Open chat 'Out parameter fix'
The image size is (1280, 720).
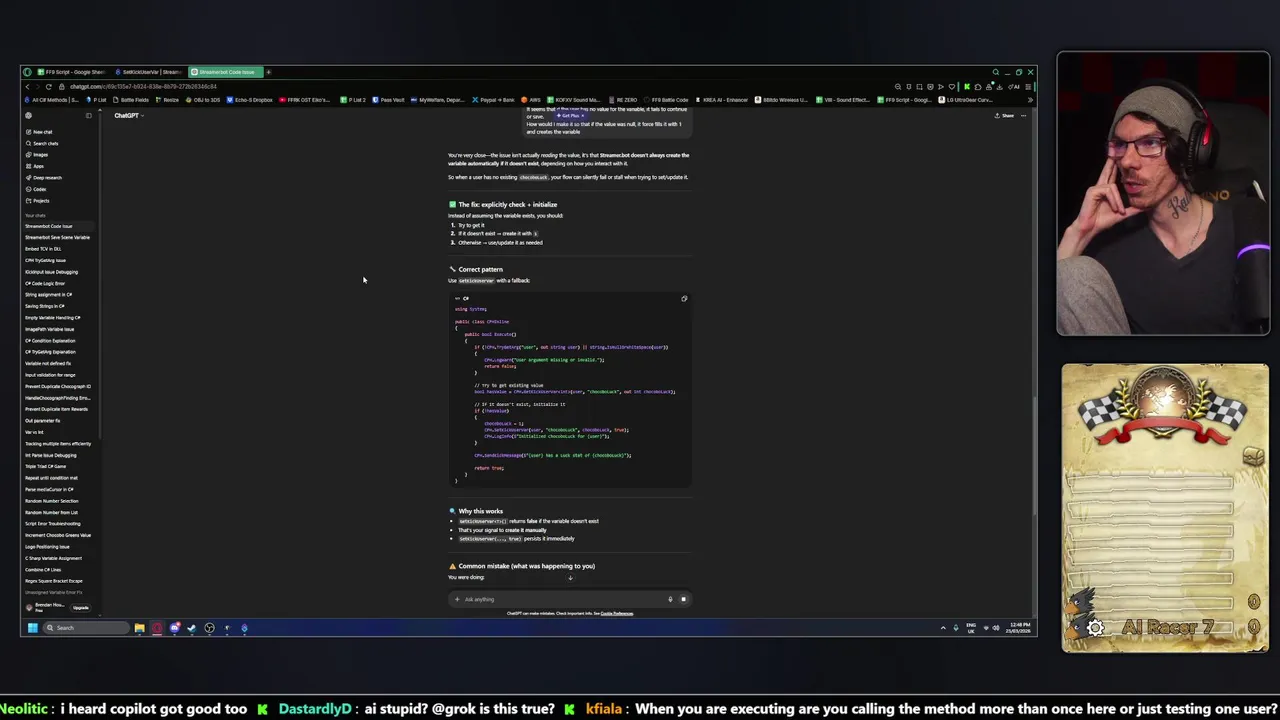click(43, 421)
